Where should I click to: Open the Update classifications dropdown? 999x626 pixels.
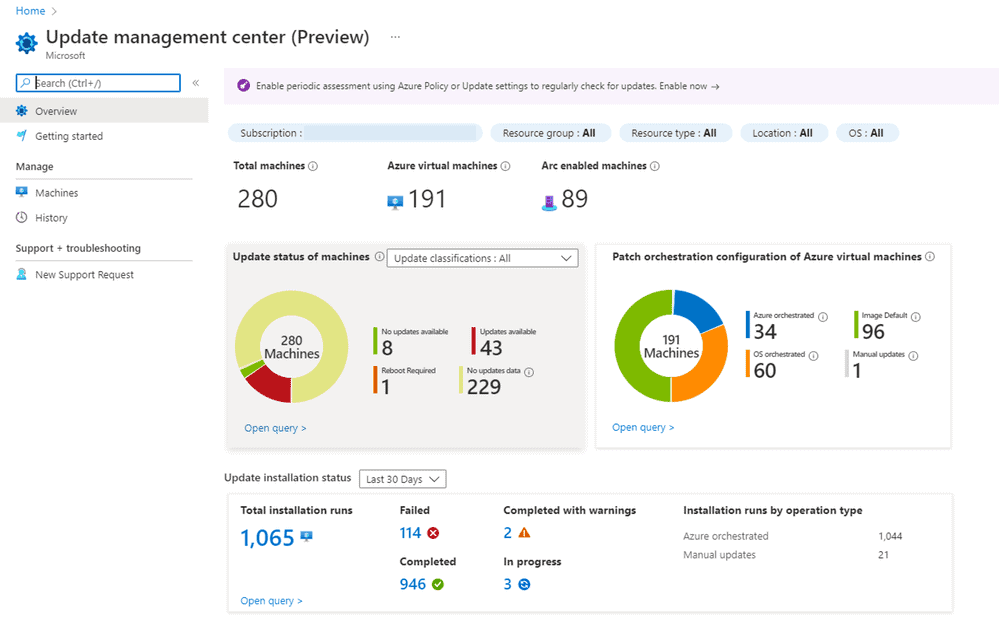pyautogui.click(x=482, y=257)
